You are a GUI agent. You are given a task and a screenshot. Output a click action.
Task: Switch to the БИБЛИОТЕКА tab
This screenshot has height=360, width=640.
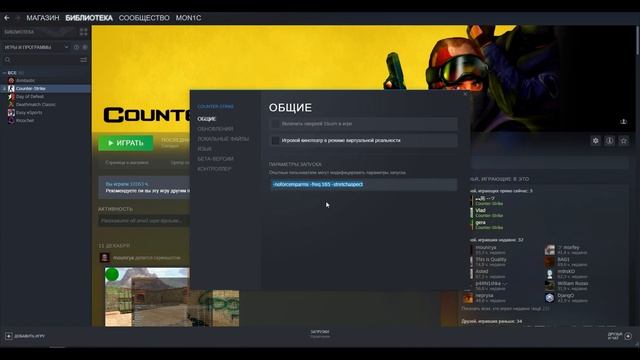tap(89, 18)
